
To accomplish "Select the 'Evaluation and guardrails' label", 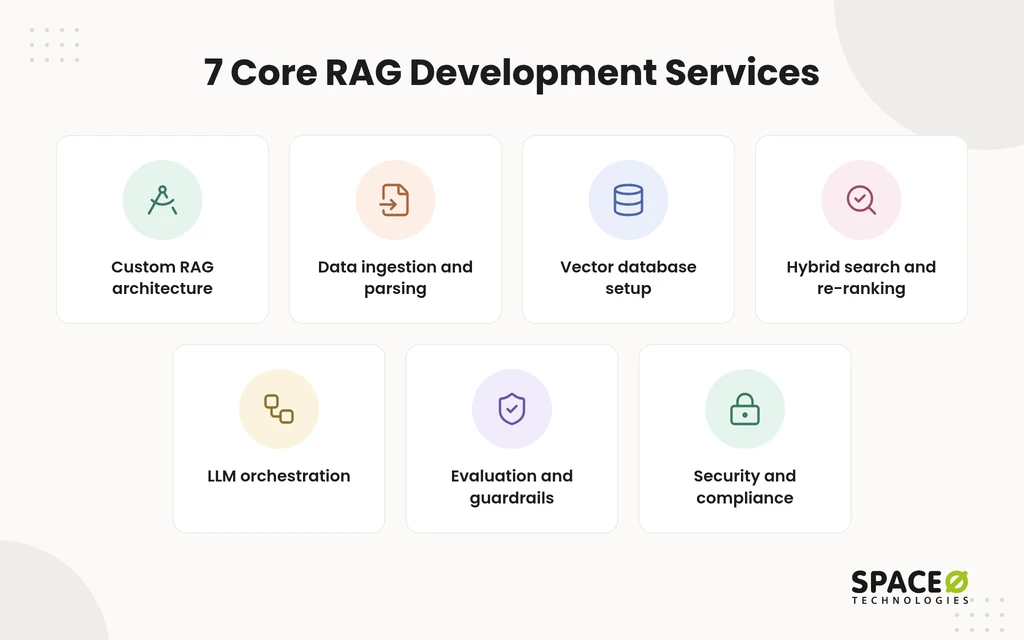I will pyautogui.click(x=512, y=487).
